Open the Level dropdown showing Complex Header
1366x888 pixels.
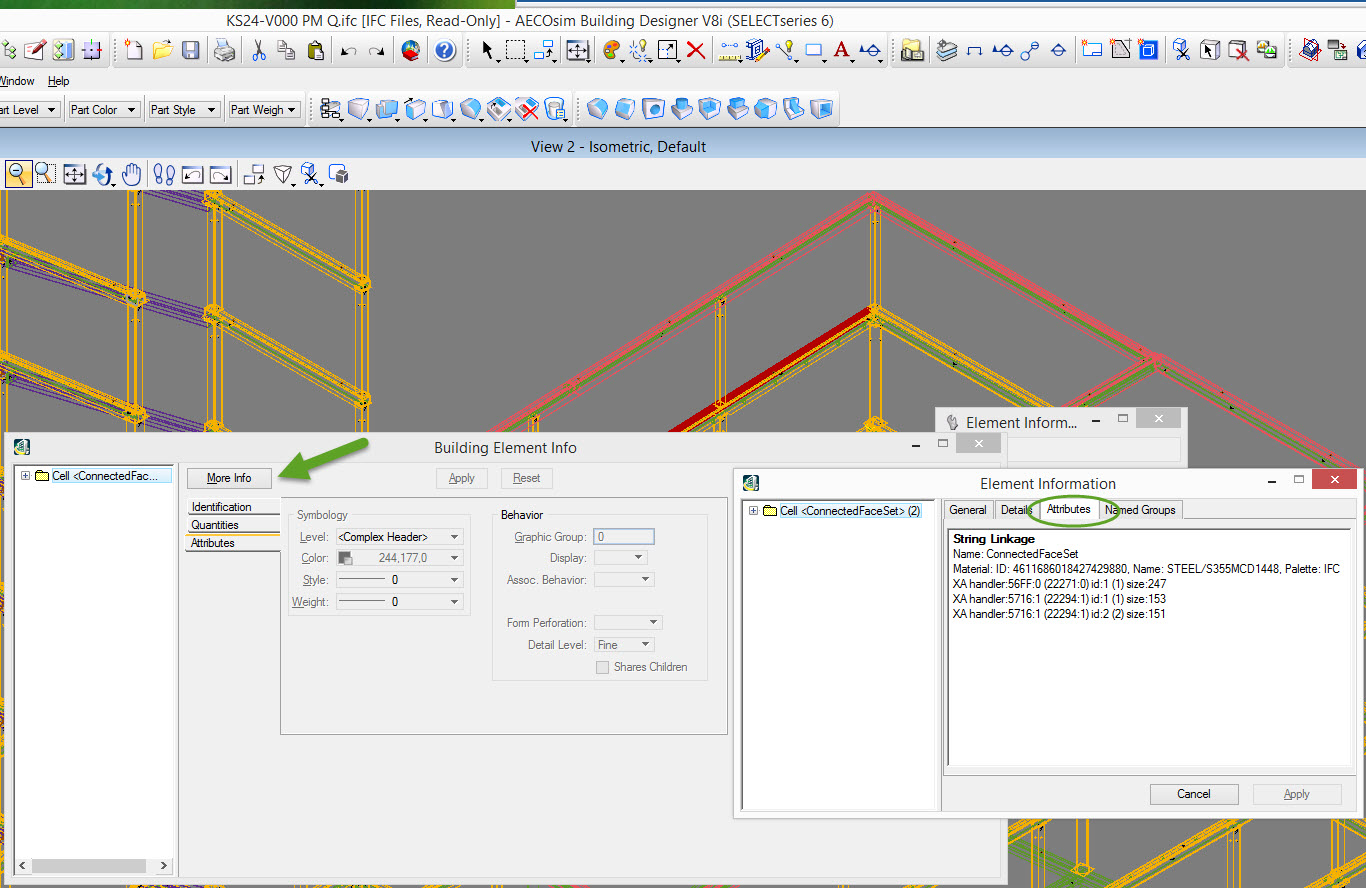[399, 537]
